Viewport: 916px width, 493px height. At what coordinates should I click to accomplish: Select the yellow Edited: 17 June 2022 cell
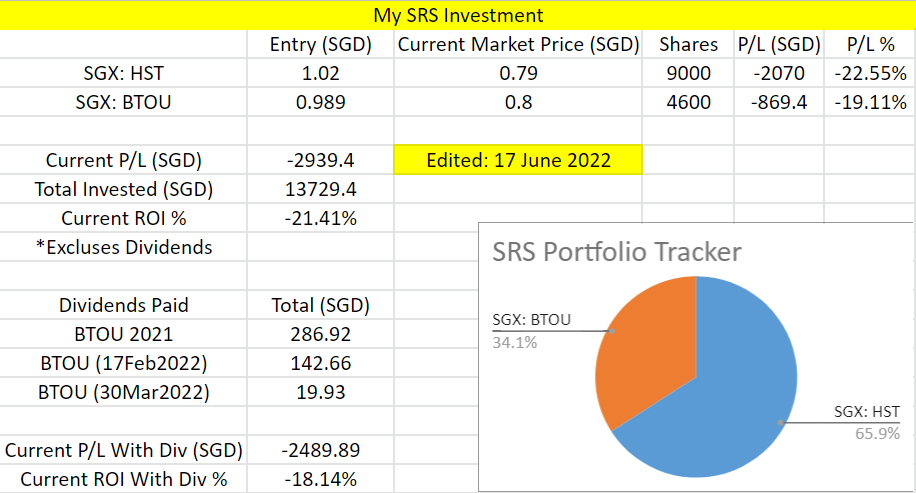[x=518, y=160]
